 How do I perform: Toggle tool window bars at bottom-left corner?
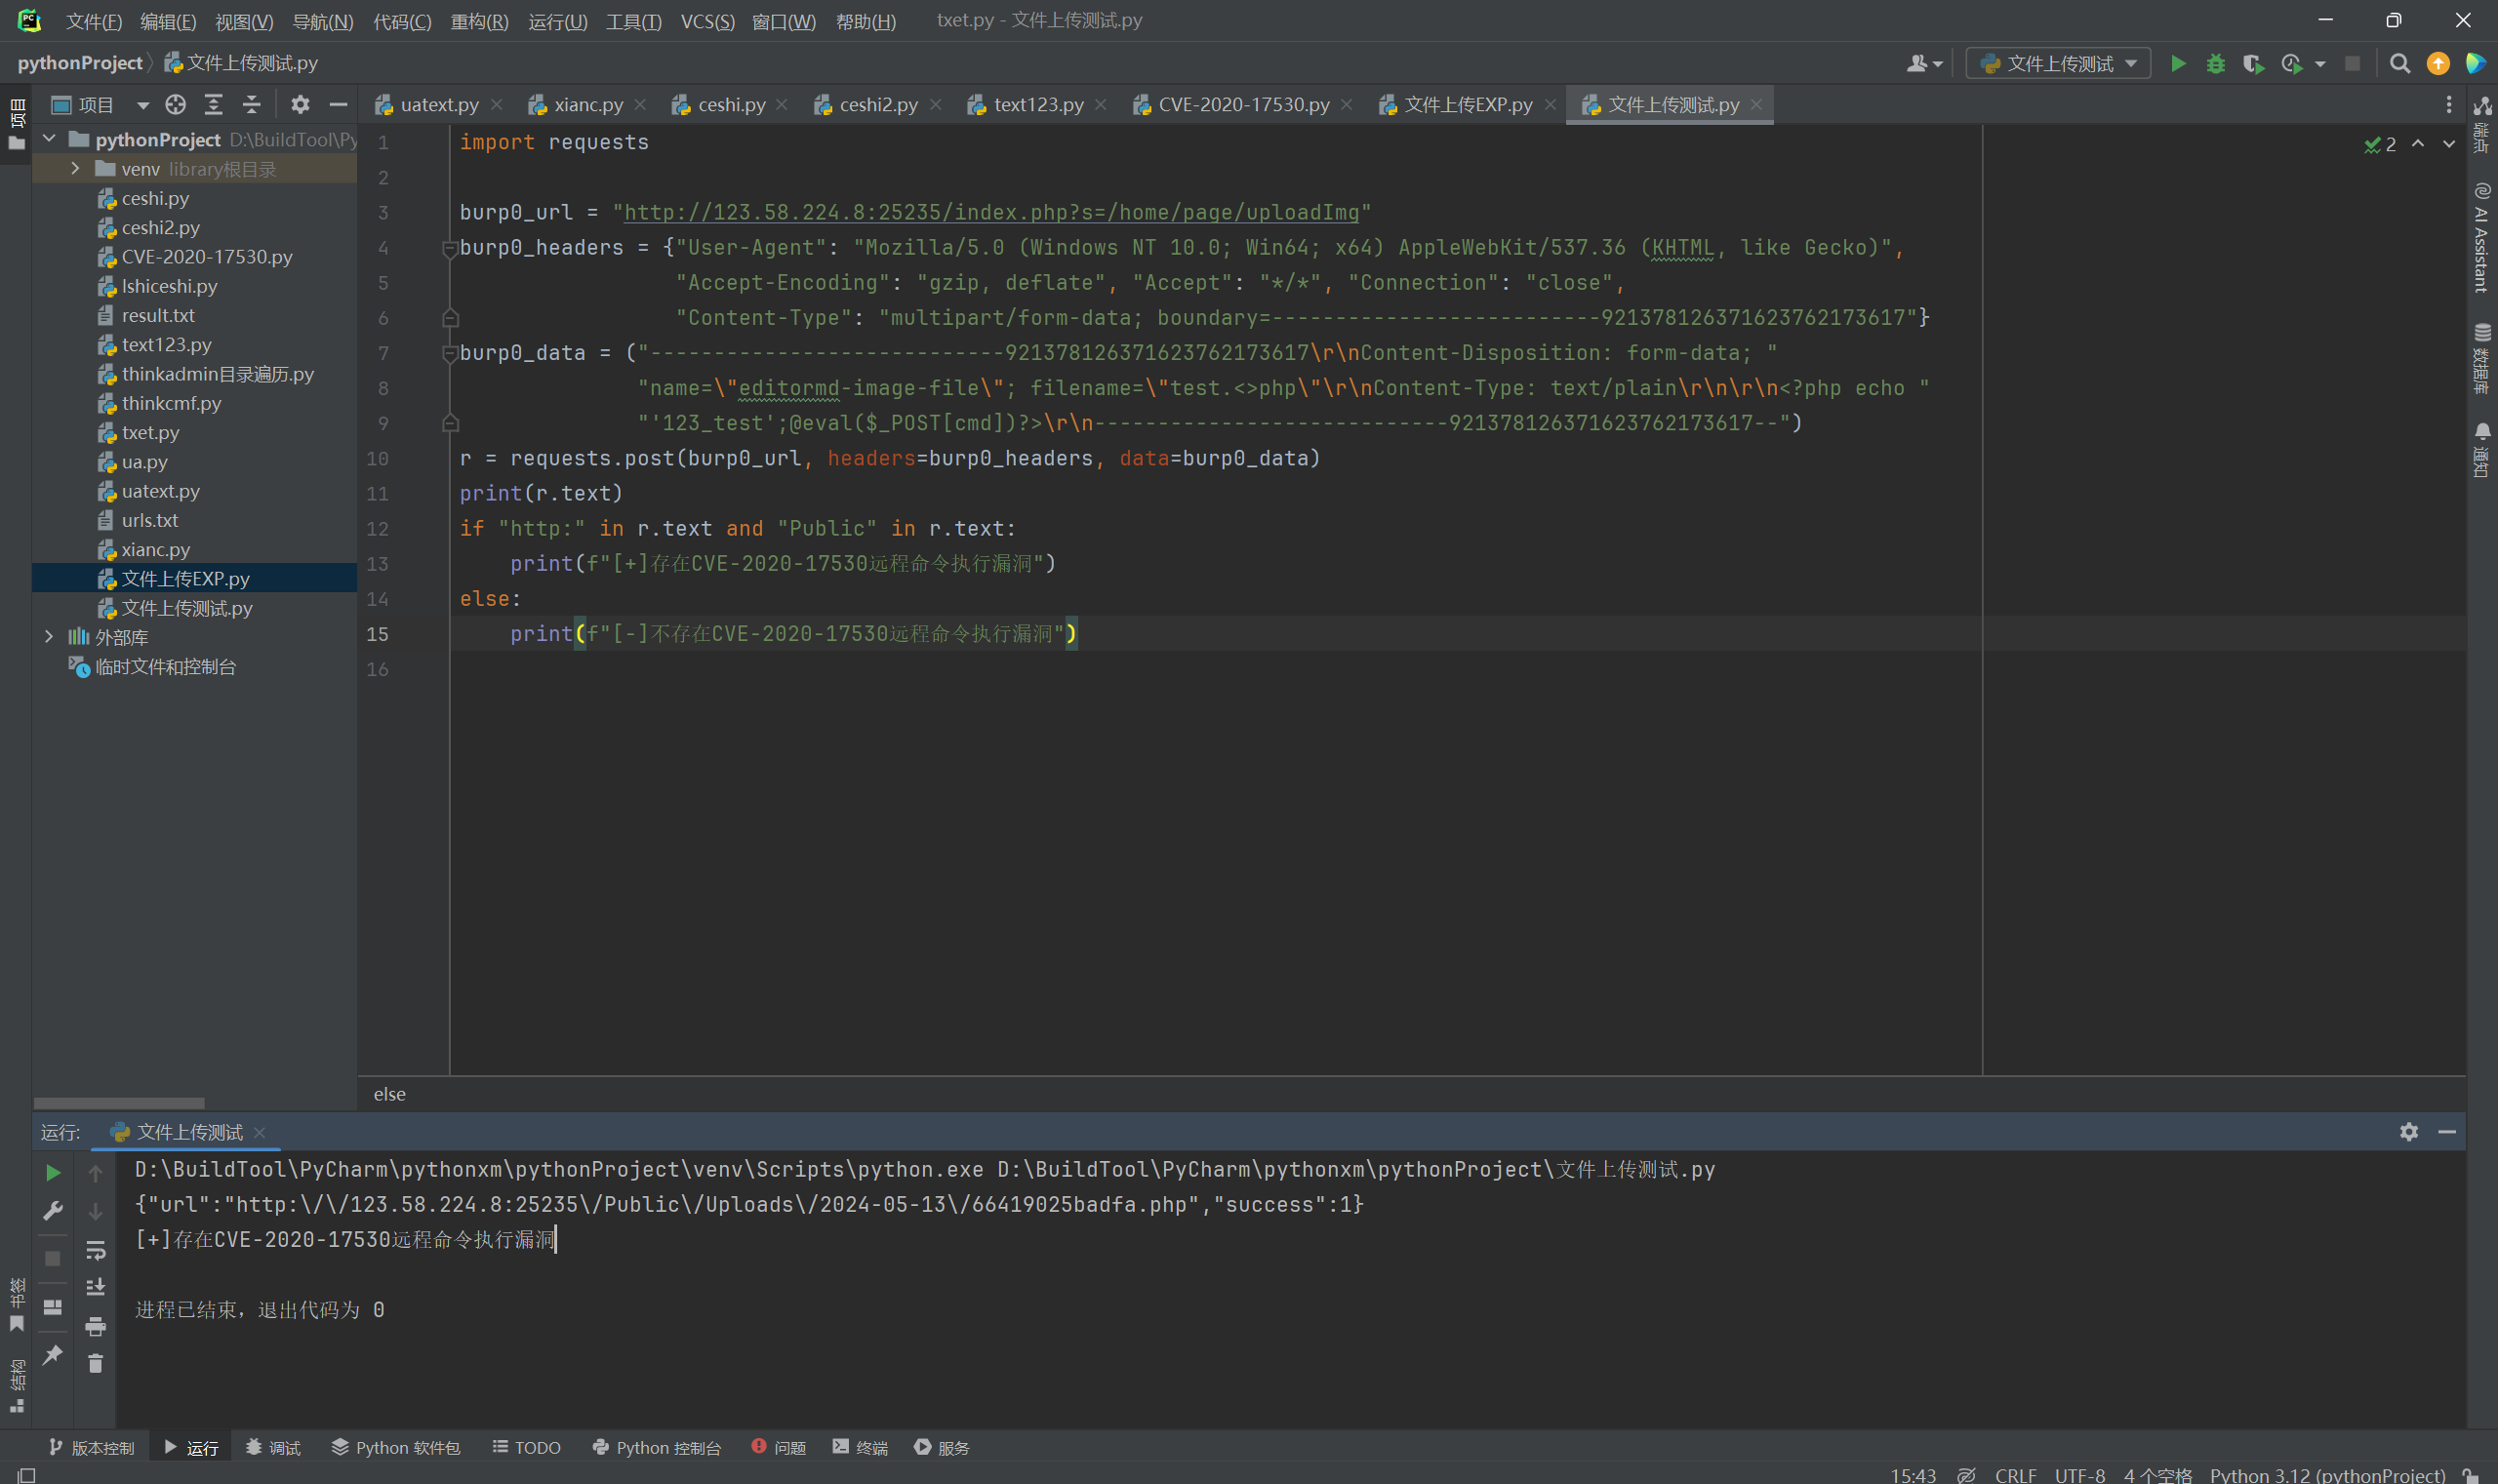tap(27, 1475)
